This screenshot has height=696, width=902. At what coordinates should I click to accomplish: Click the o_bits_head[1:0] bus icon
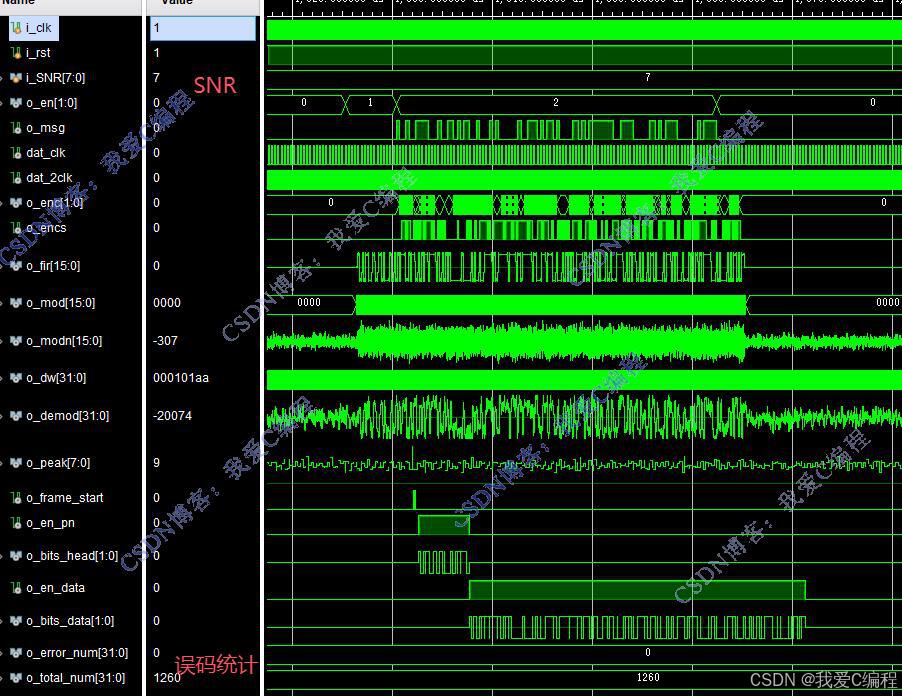pyautogui.click(x=16, y=556)
